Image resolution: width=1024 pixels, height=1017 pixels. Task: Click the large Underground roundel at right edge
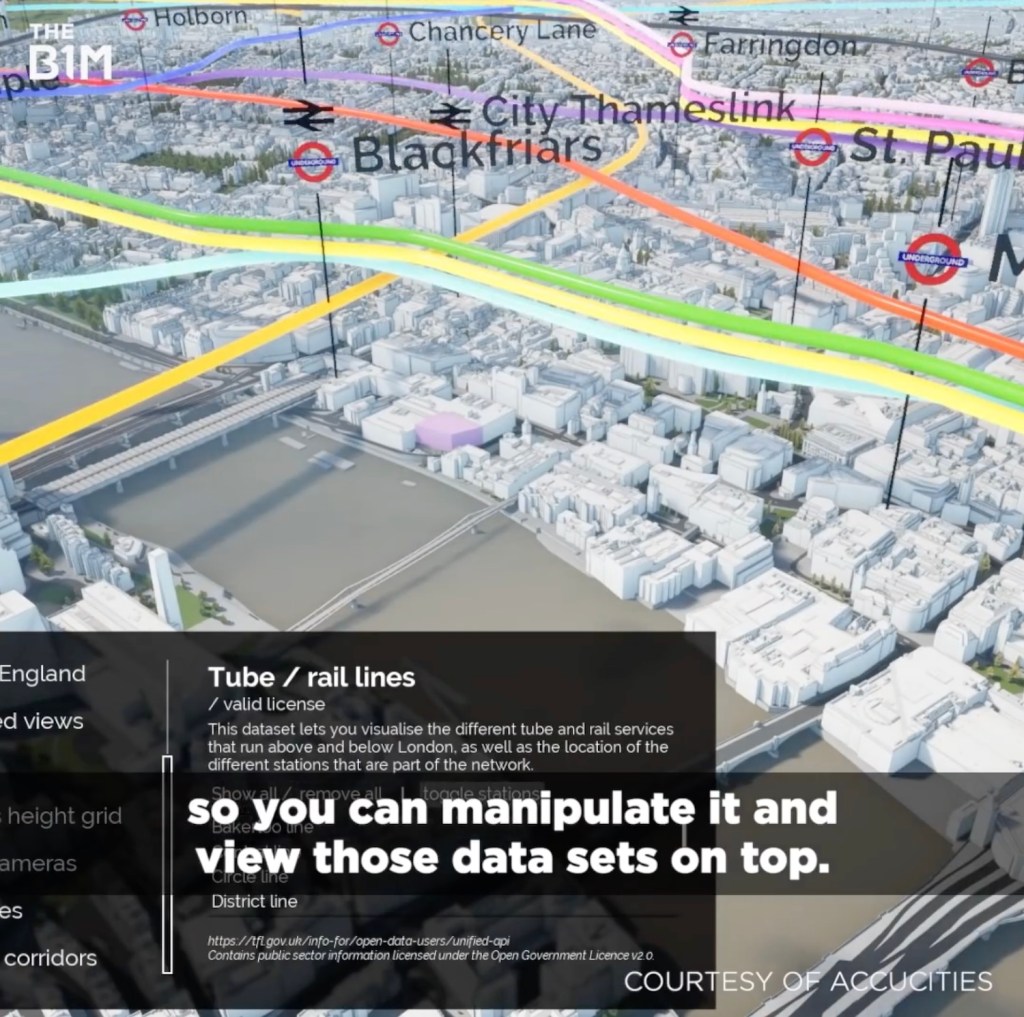pos(933,260)
